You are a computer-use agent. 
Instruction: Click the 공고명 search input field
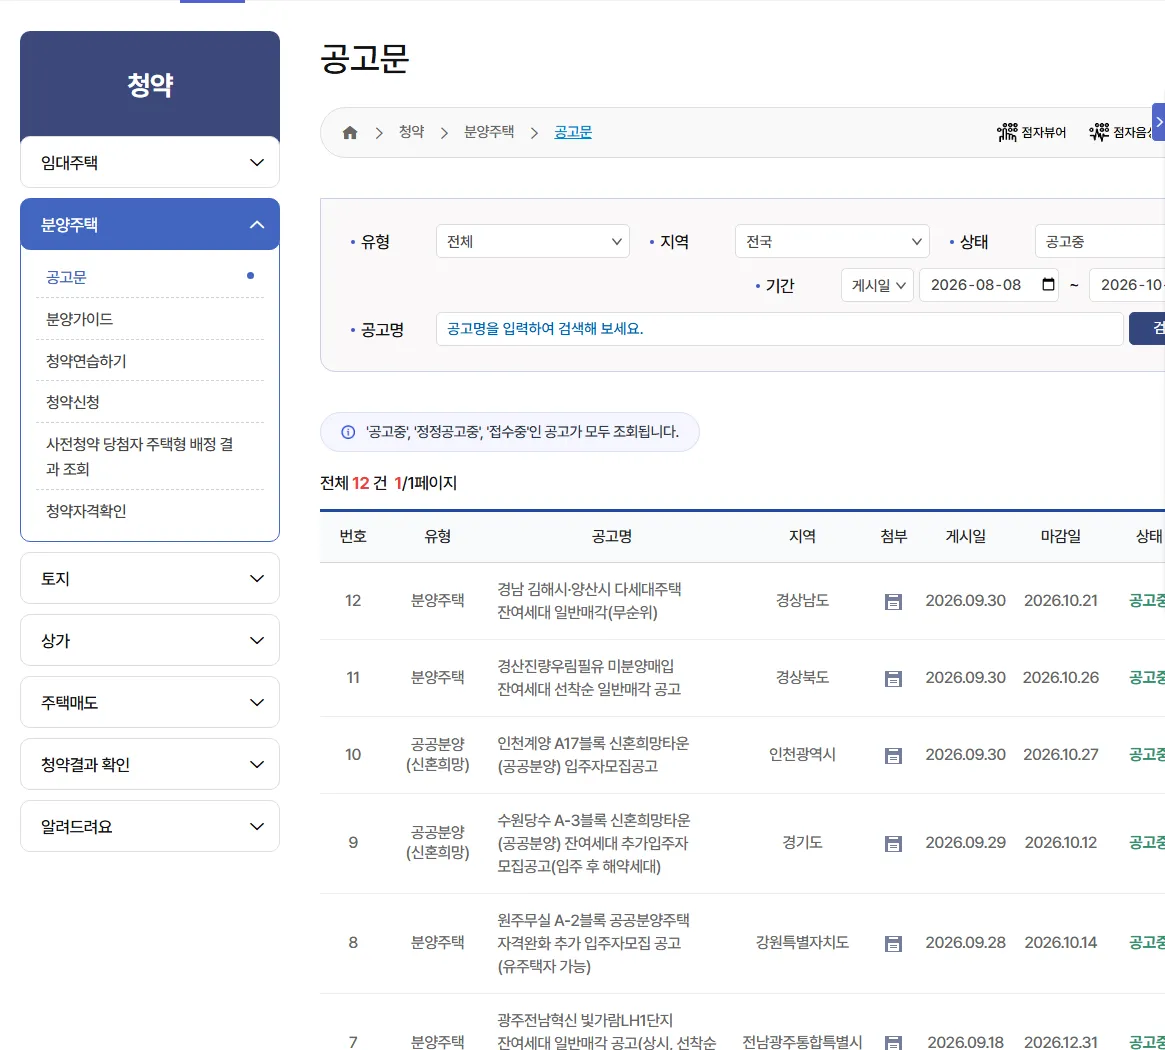coord(779,328)
